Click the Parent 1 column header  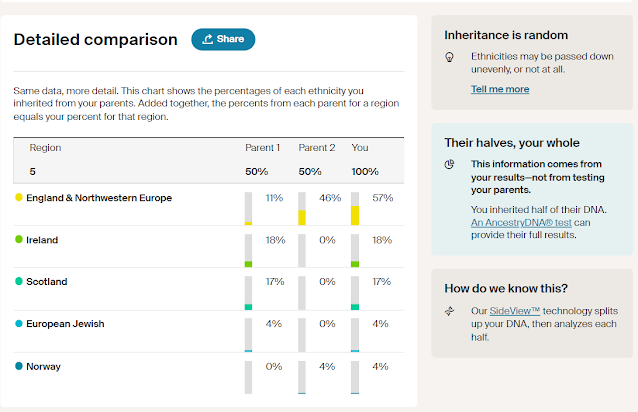tap(262, 148)
